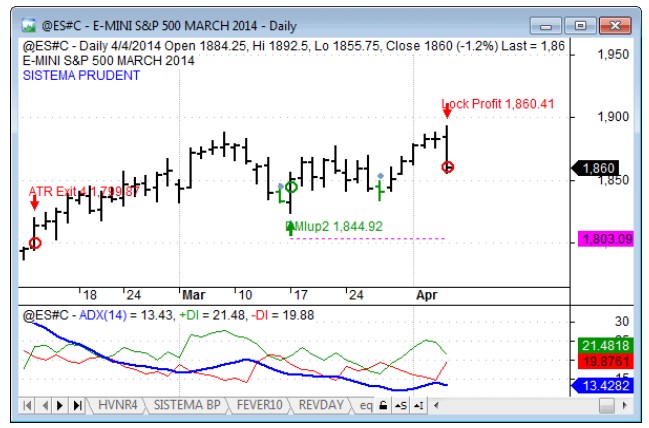649x428 pixels.
Task: Jump to the last chart sheet tab
Action: tap(77, 406)
